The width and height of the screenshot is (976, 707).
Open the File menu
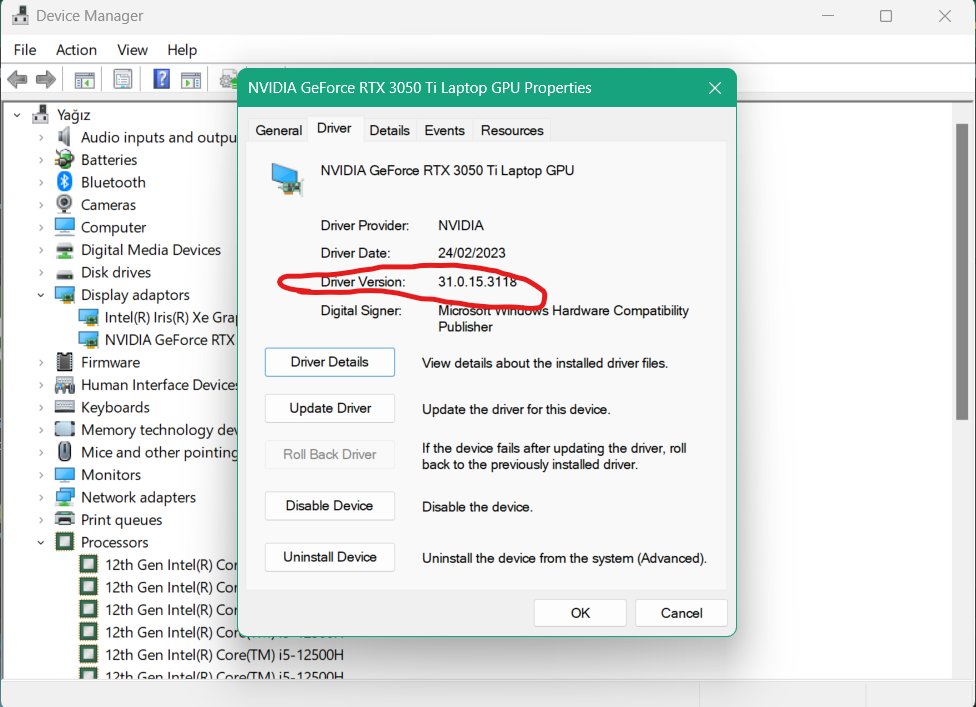tap(25, 50)
